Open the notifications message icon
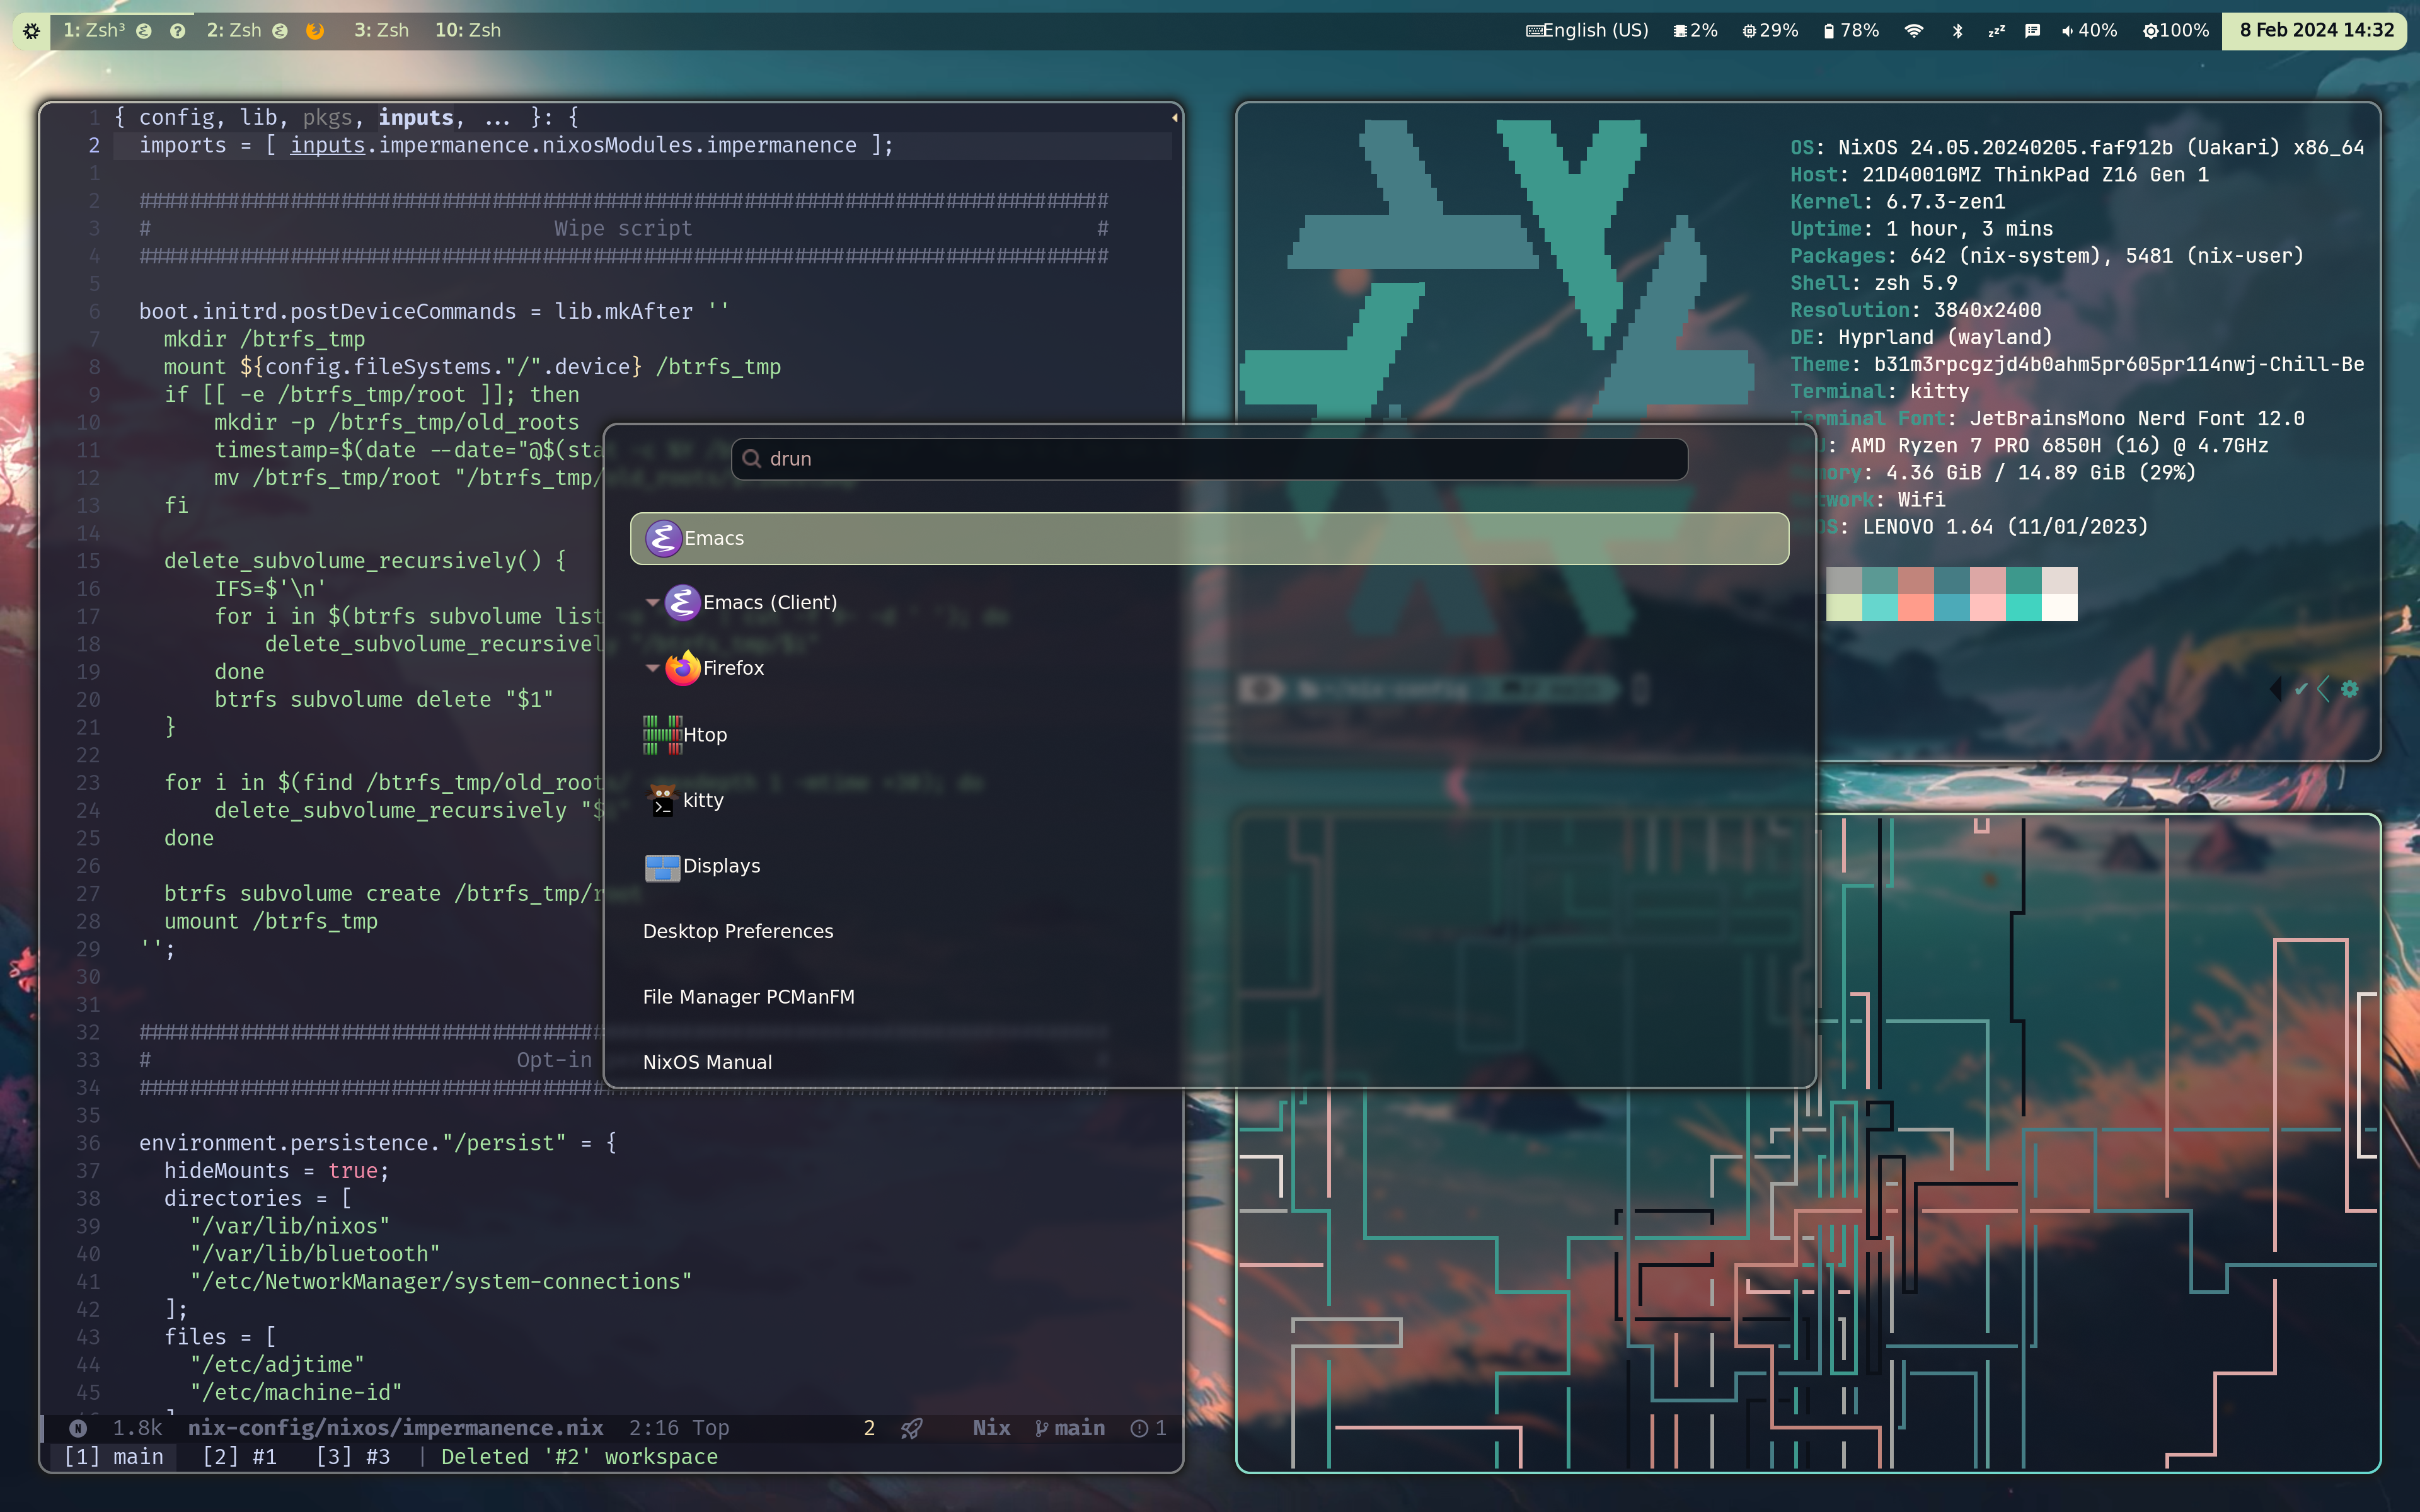 click(x=2032, y=31)
